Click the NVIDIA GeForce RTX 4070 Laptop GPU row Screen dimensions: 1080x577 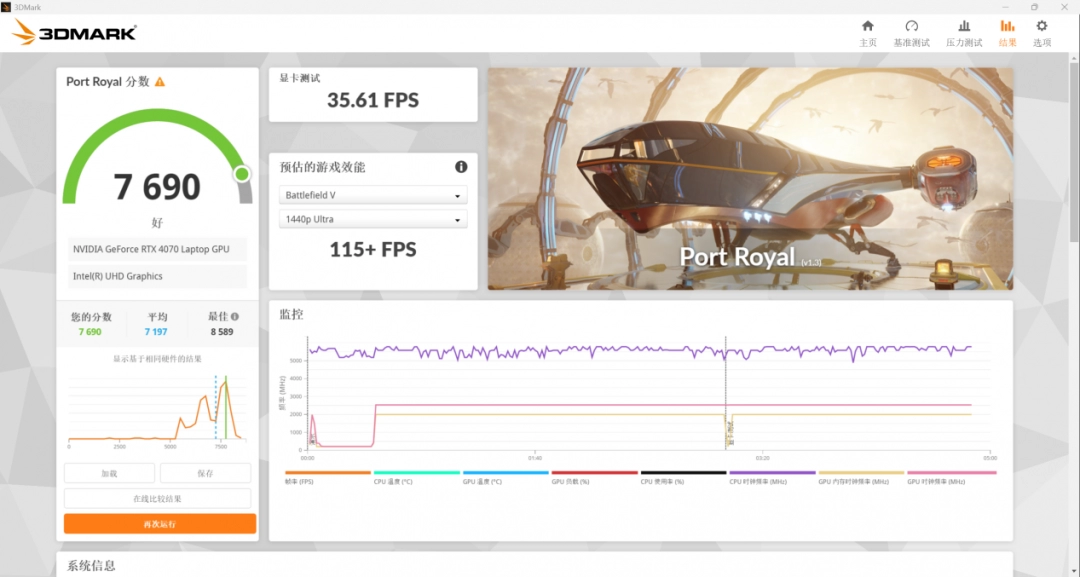(x=157, y=249)
